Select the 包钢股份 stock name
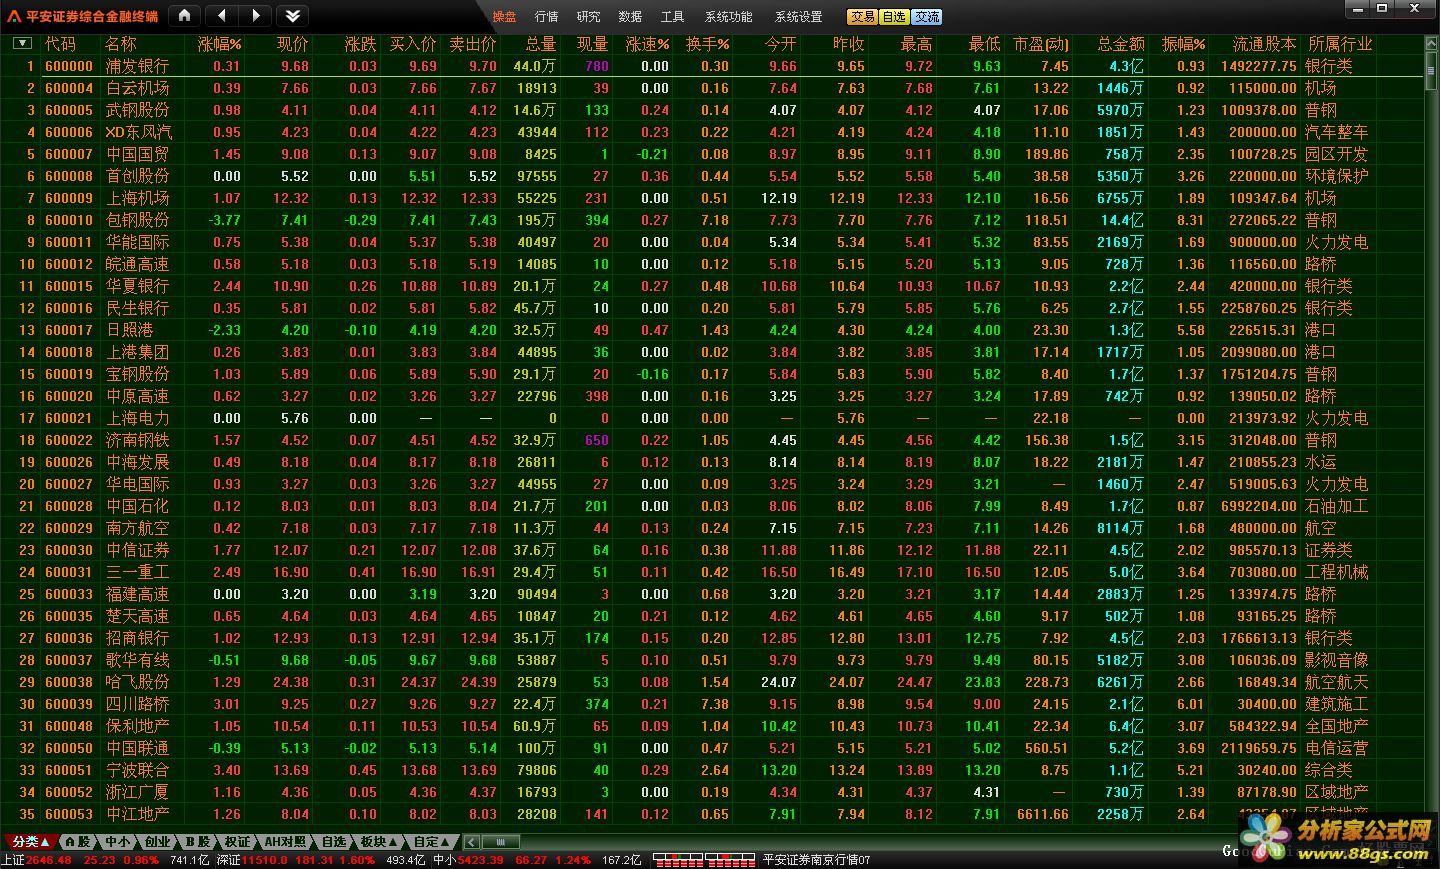 pyautogui.click(x=137, y=220)
